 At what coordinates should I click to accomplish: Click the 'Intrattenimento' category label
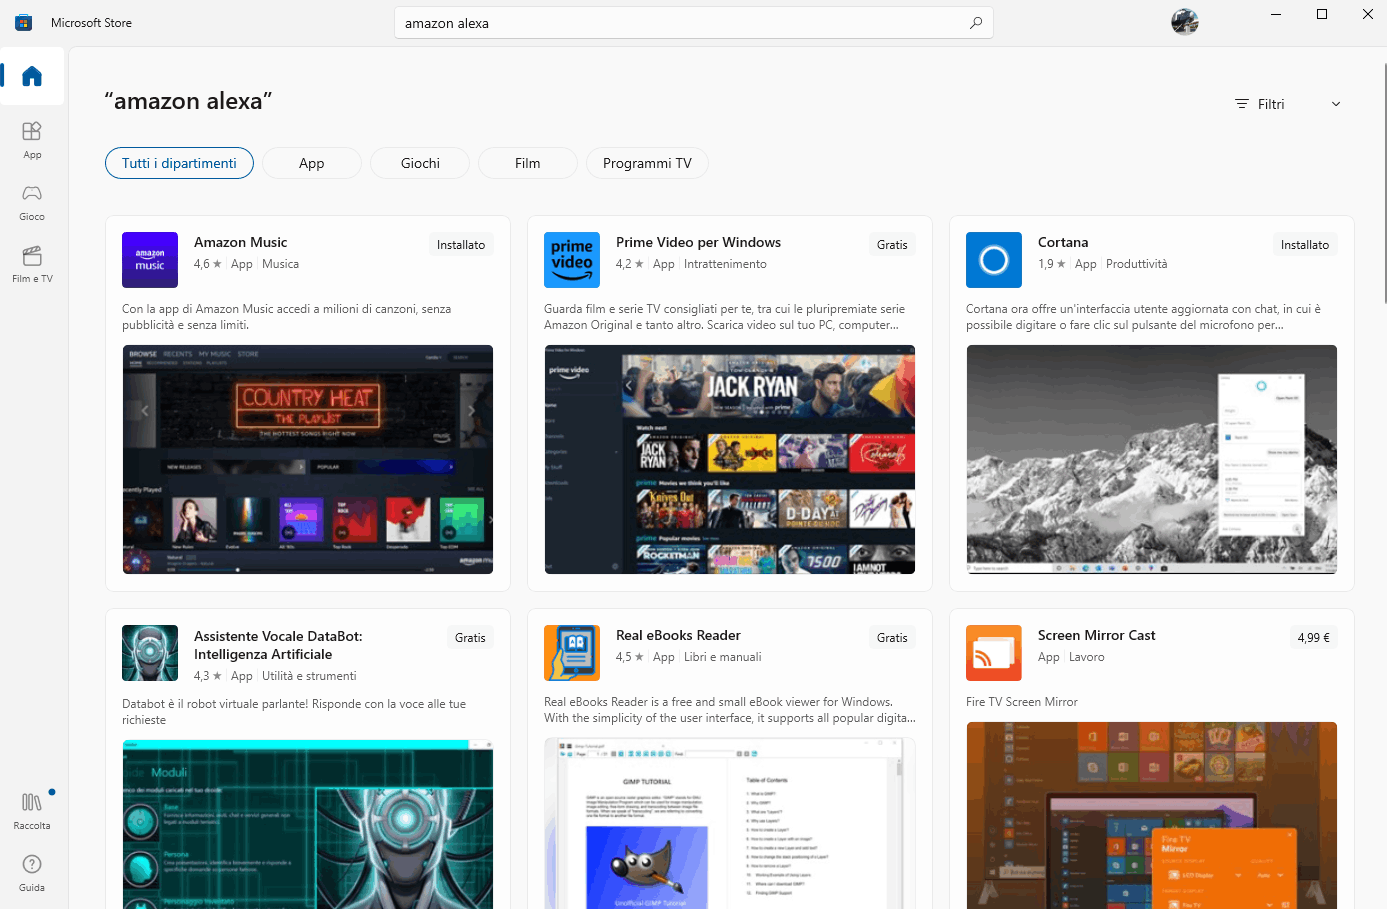pyautogui.click(x=725, y=264)
